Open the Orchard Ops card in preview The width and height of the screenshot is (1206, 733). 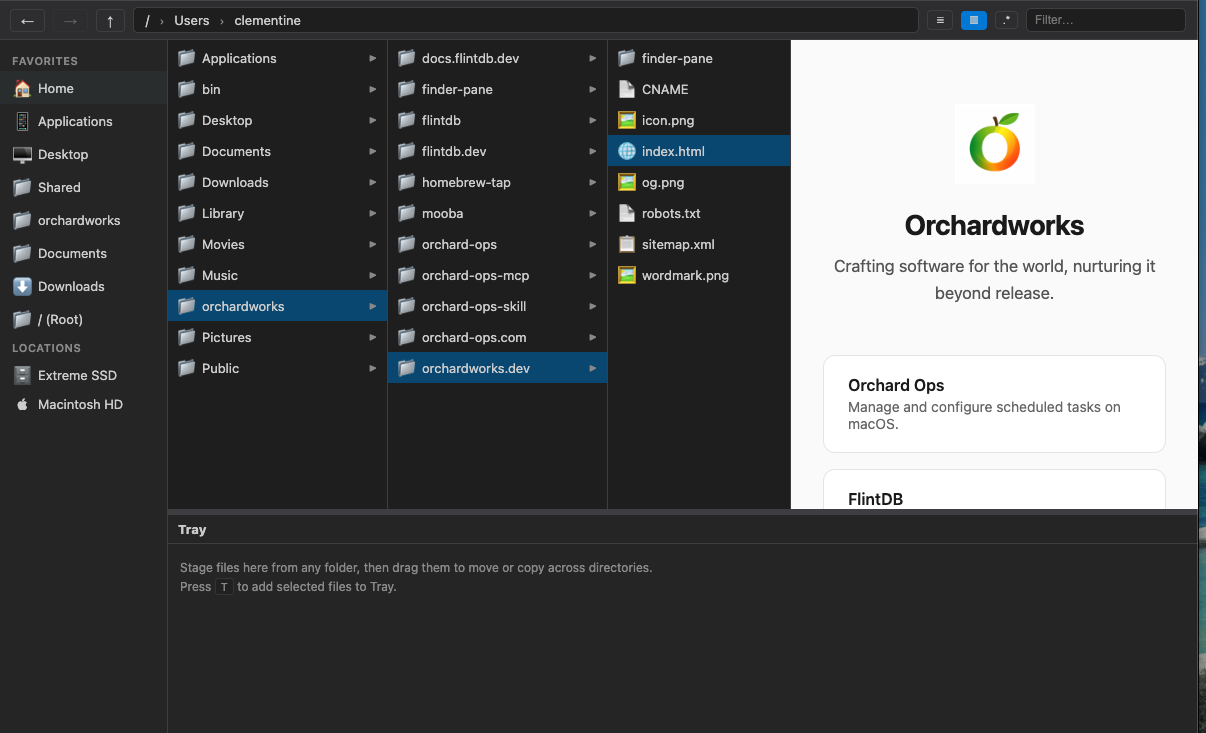(994, 404)
